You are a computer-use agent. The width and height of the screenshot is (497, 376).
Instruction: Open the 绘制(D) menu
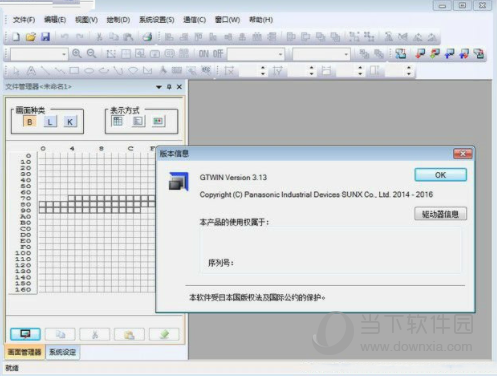click(x=118, y=20)
